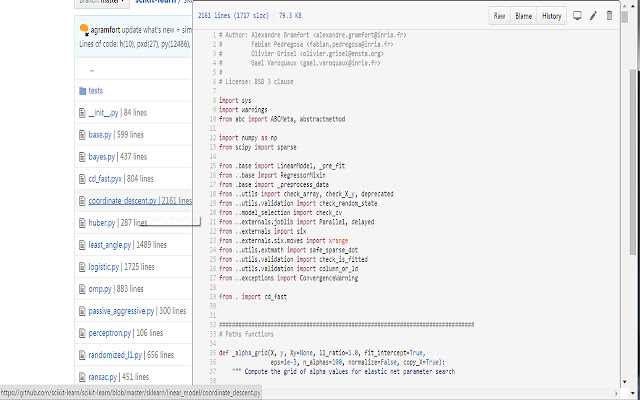Open the desktop view icon next to History
The height and width of the screenshot is (400, 640).
577,16
